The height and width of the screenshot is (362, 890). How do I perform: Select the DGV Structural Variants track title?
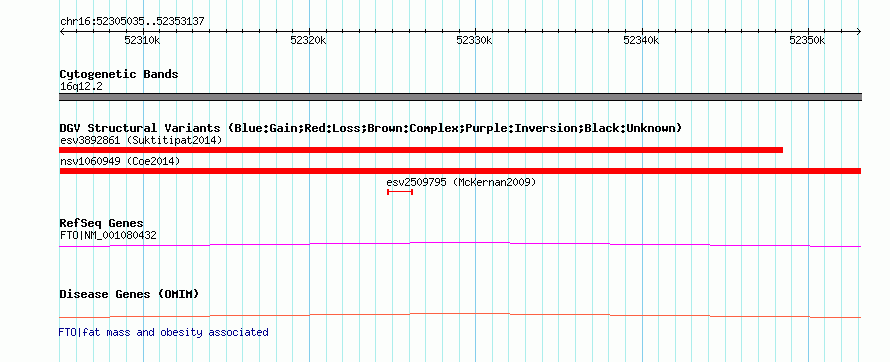point(371,128)
